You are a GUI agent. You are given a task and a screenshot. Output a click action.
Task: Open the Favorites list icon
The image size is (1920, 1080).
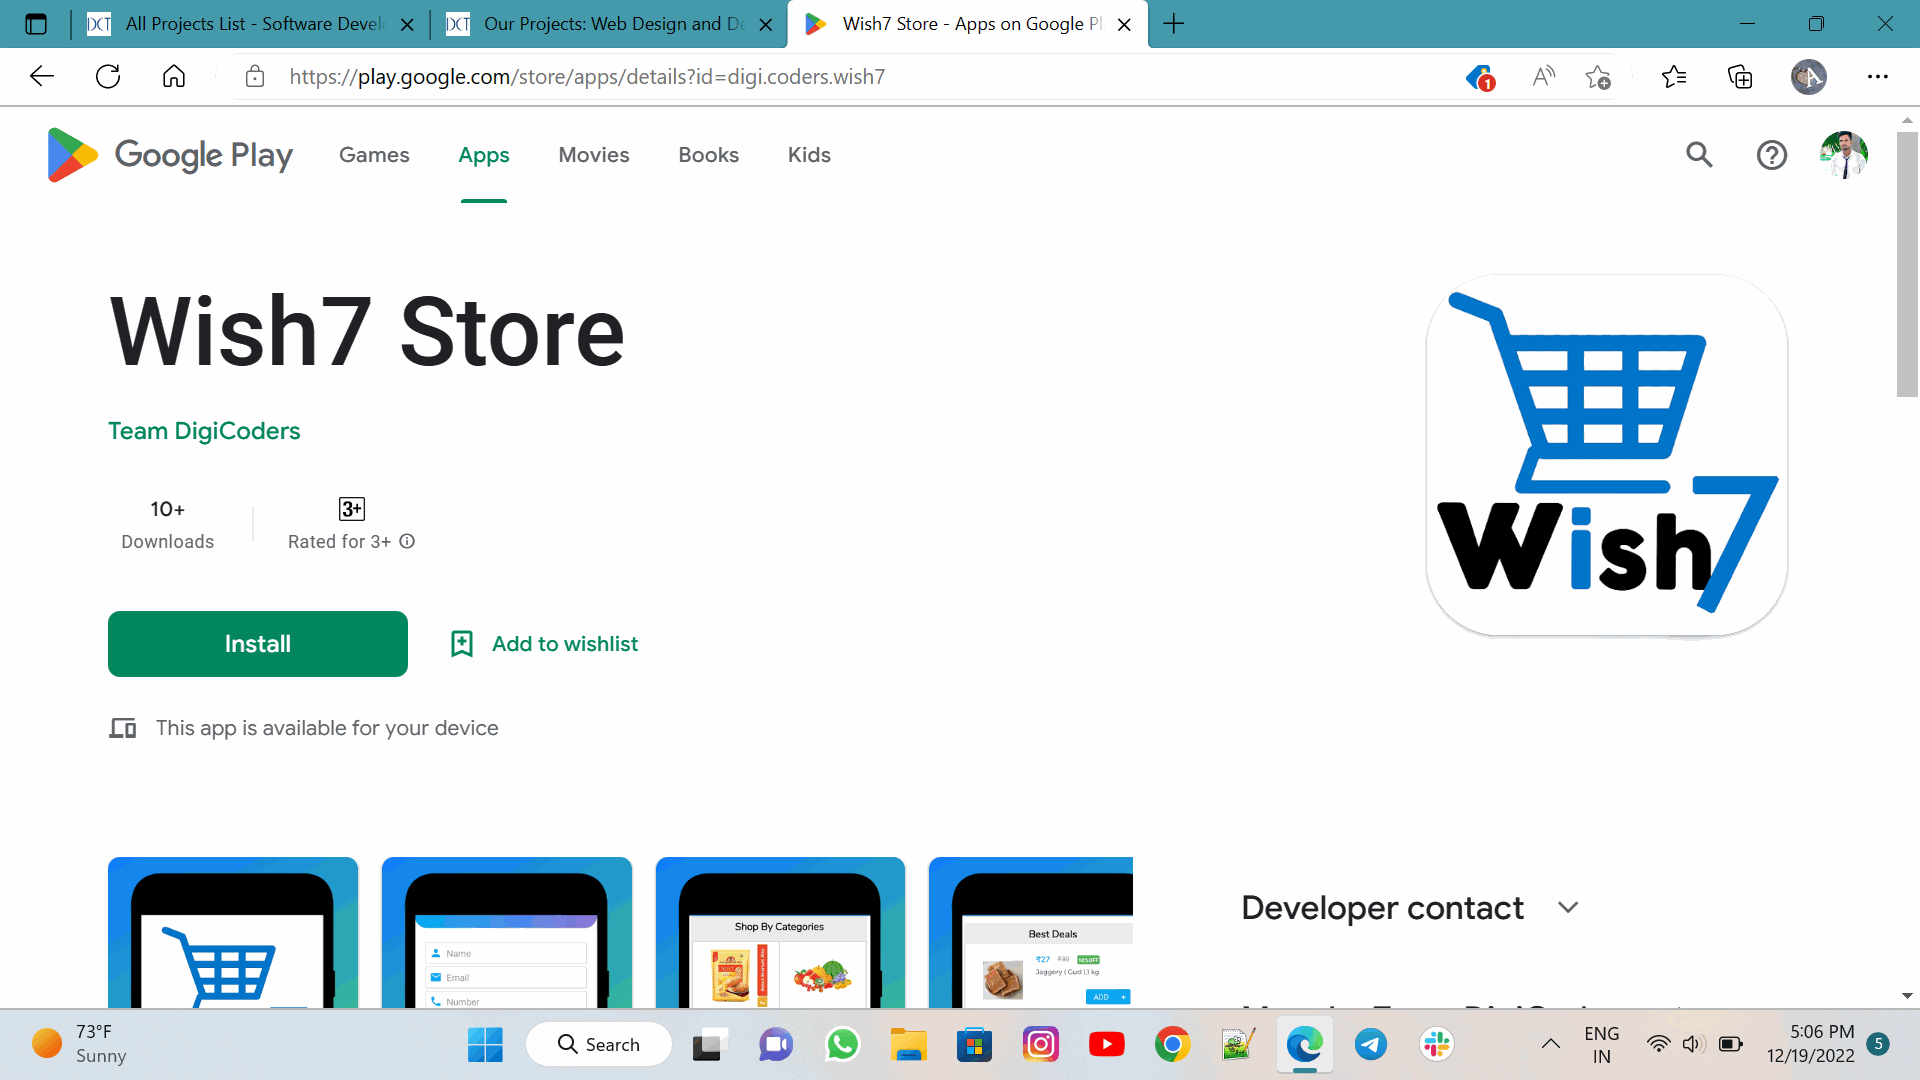tap(1674, 77)
